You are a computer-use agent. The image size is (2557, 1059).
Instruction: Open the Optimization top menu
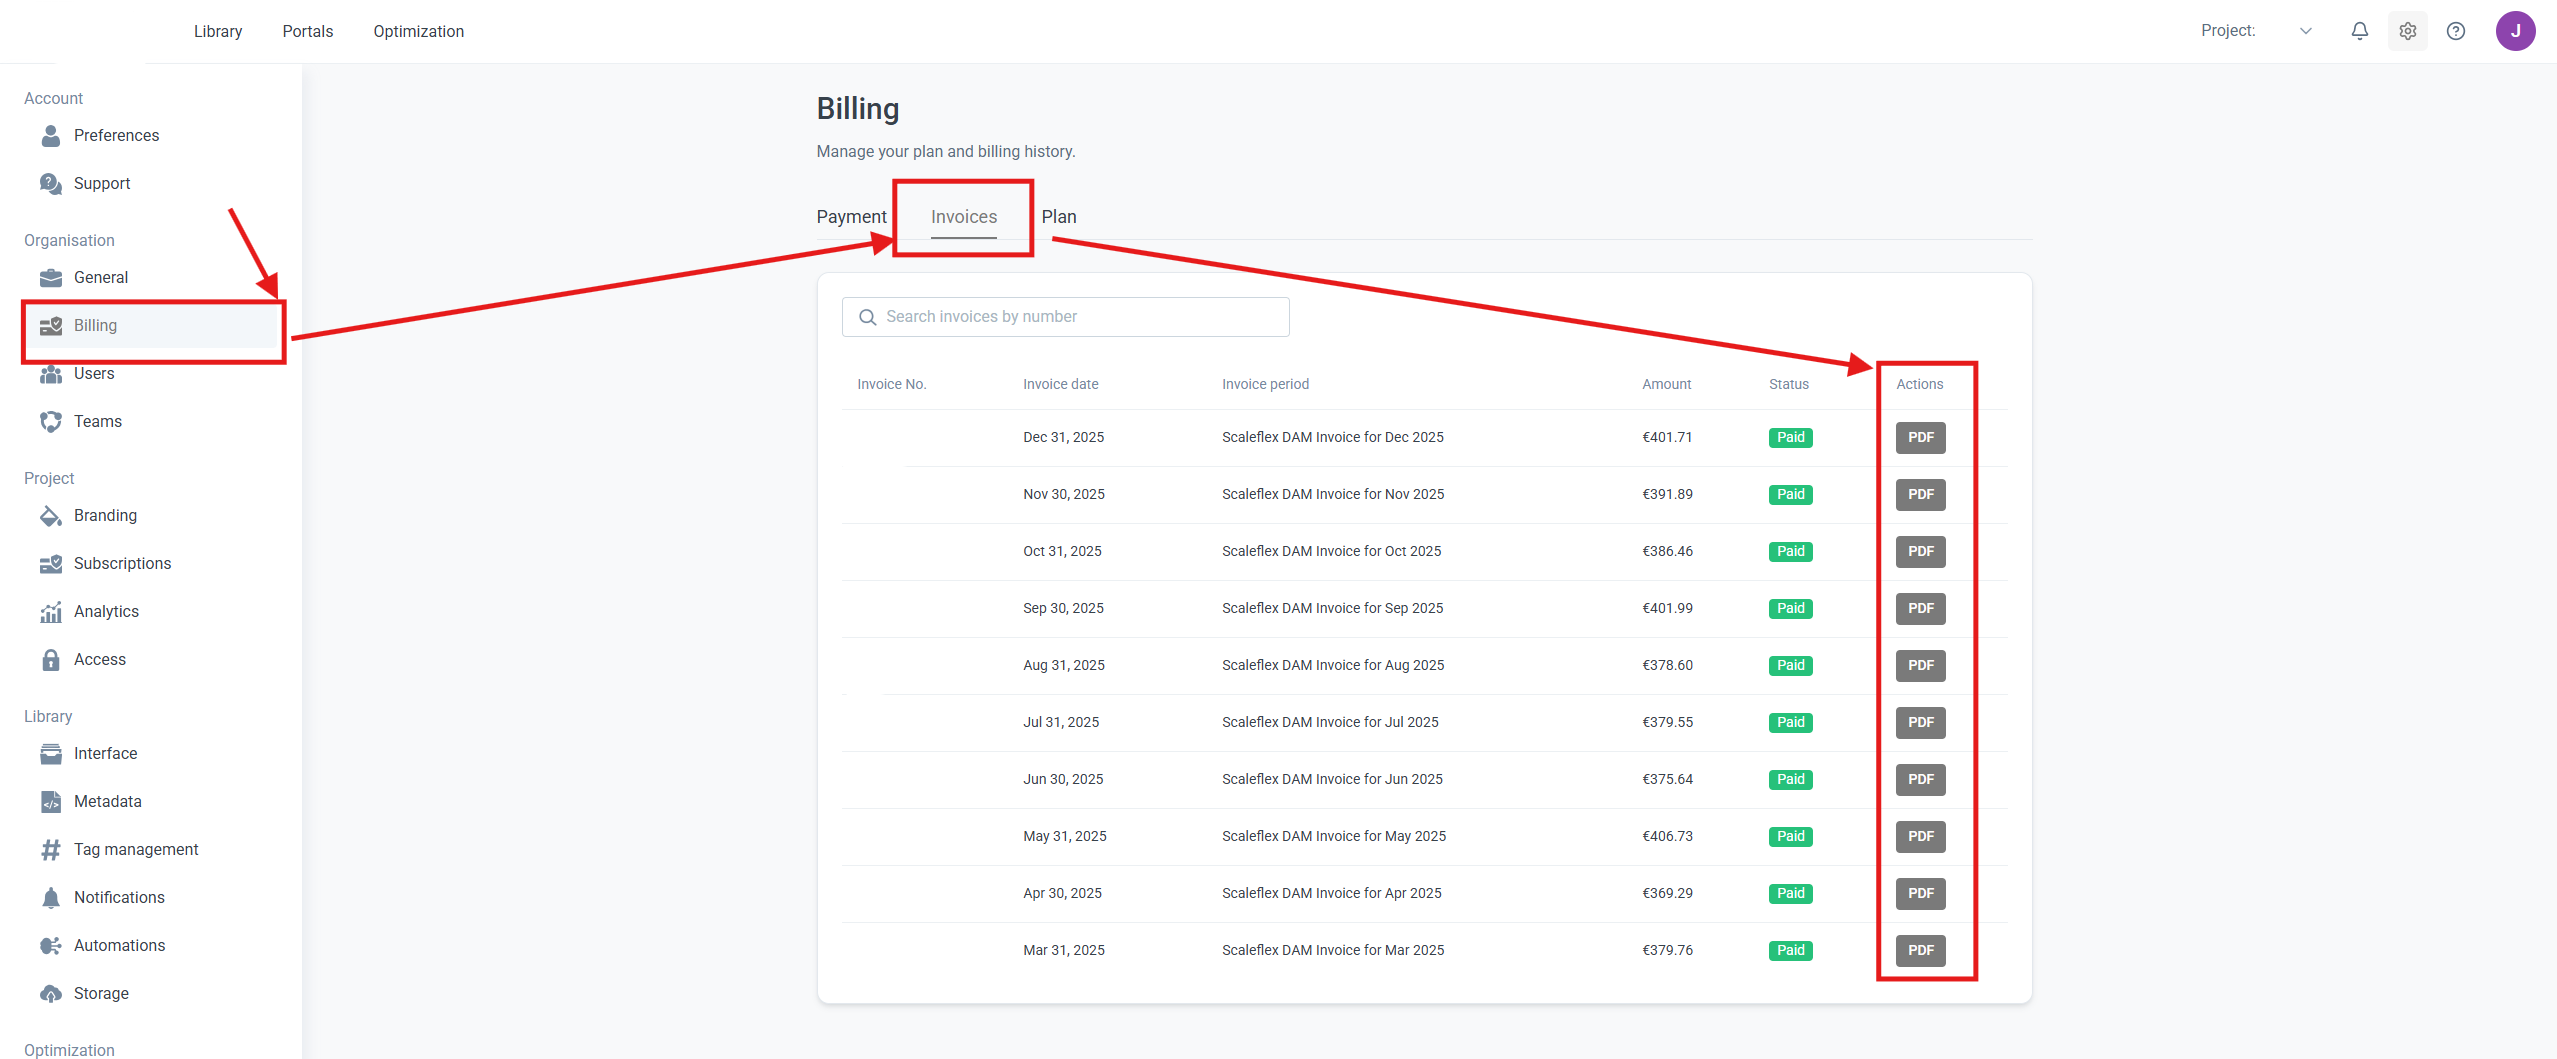click(418, 32)
